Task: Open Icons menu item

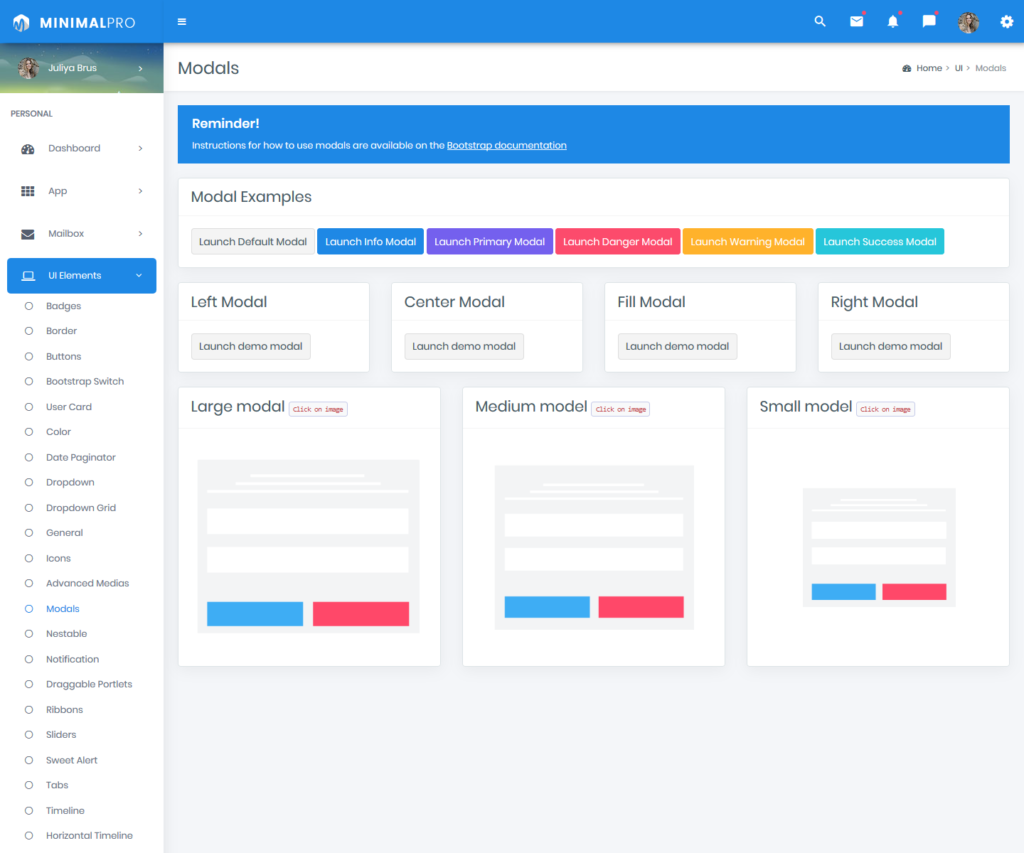Action: [x=58, y=558]
